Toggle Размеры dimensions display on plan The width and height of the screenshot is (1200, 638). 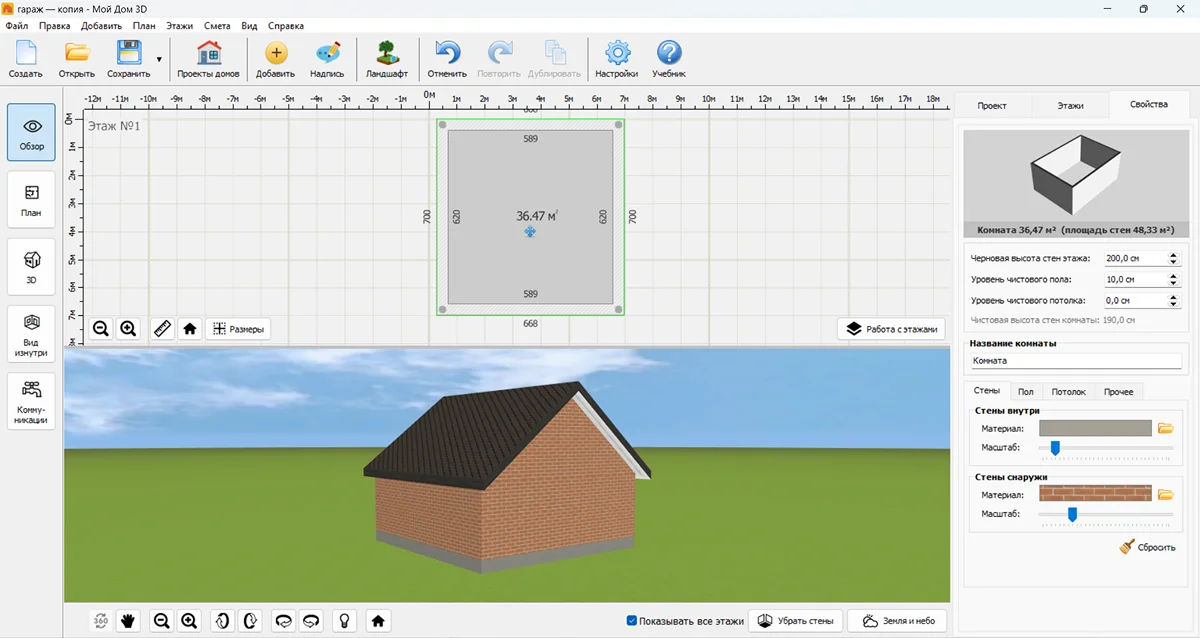coord(237,328)
